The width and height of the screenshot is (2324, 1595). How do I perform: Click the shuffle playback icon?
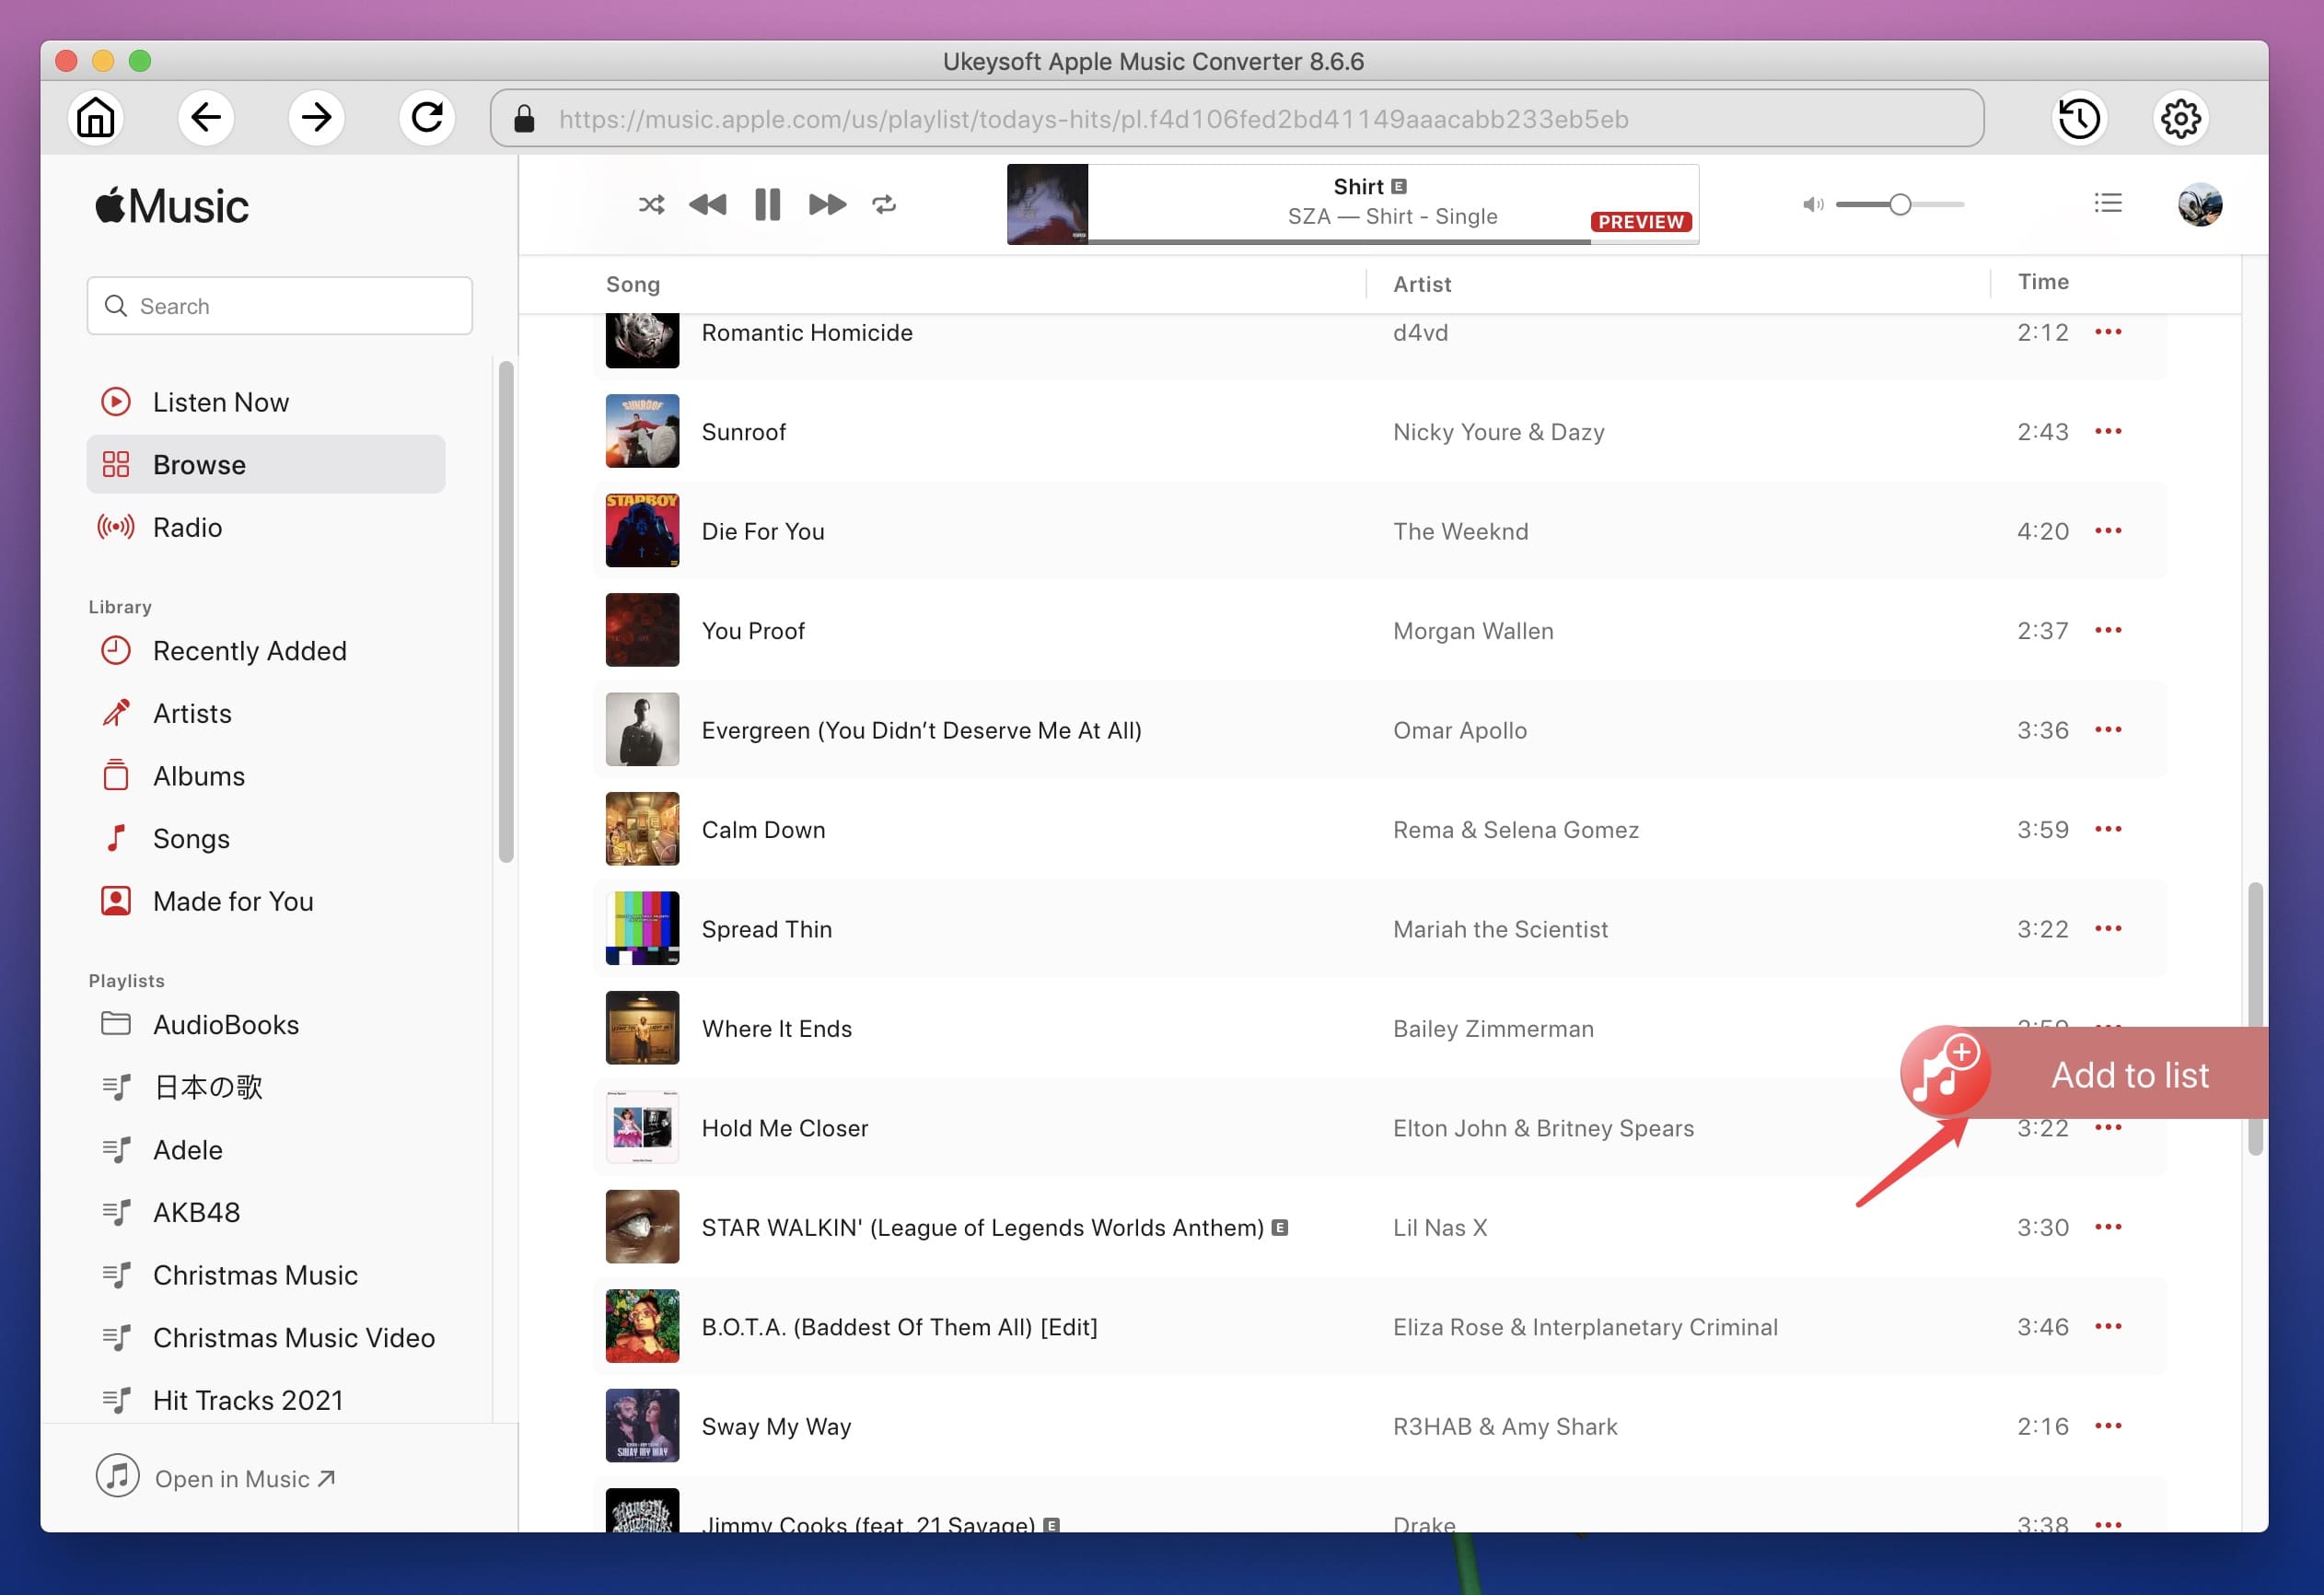coord(652,204)
